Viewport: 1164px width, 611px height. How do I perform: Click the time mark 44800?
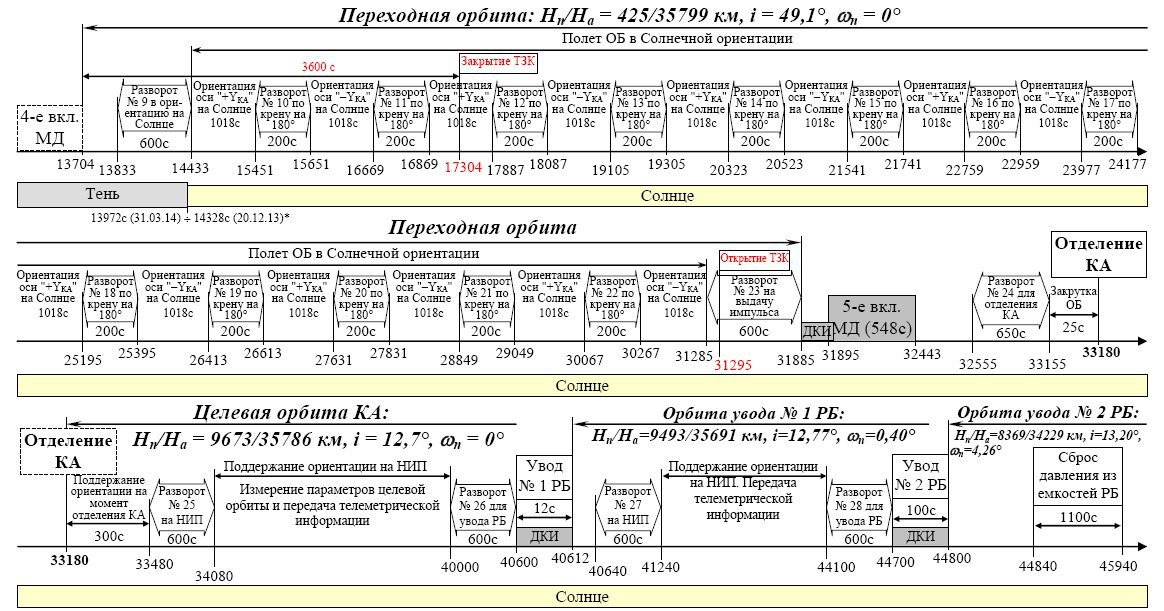(x=952, y=558)
